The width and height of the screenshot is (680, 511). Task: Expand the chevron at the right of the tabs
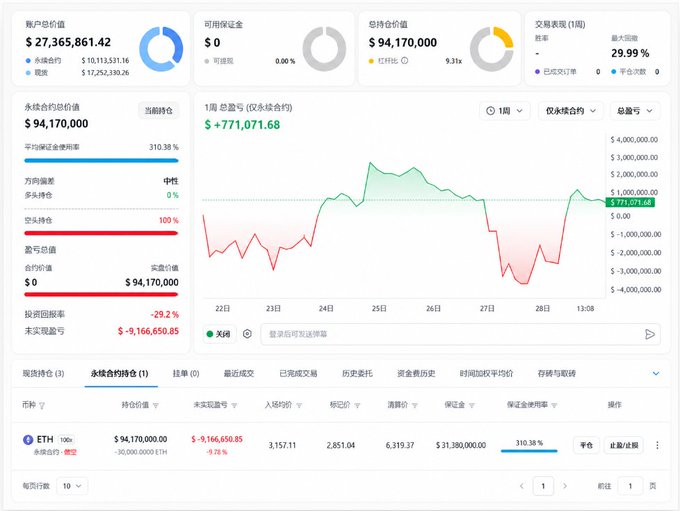656,373
